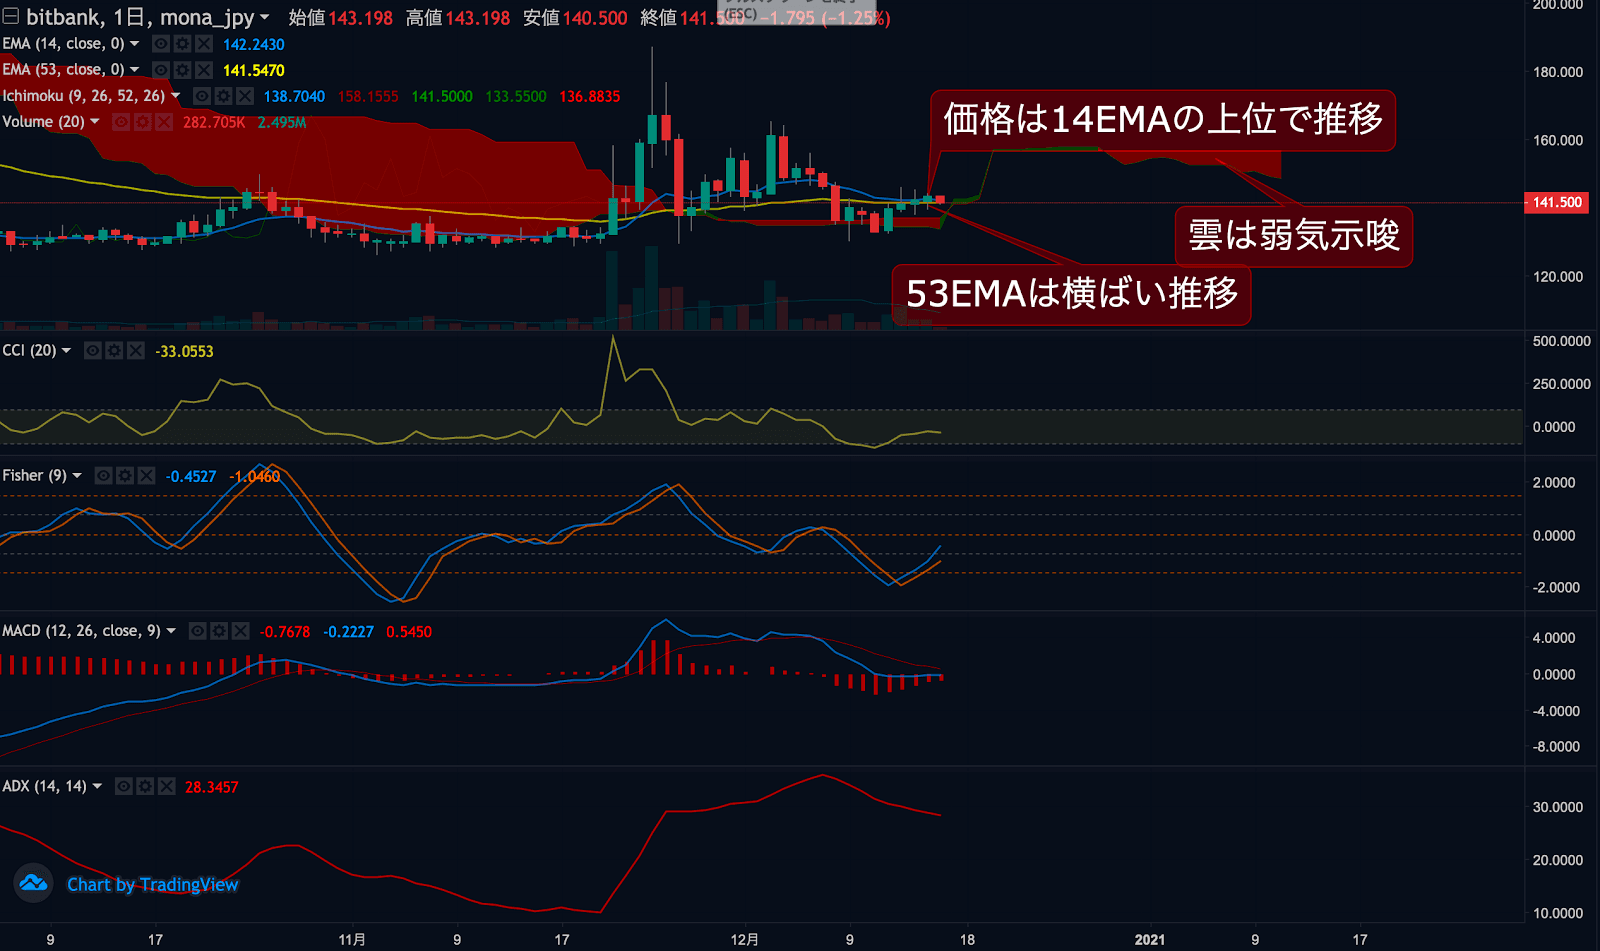Open Ichimoku indicator settings gear
The width and height of the screenshot is (1600, 951).
223,96
